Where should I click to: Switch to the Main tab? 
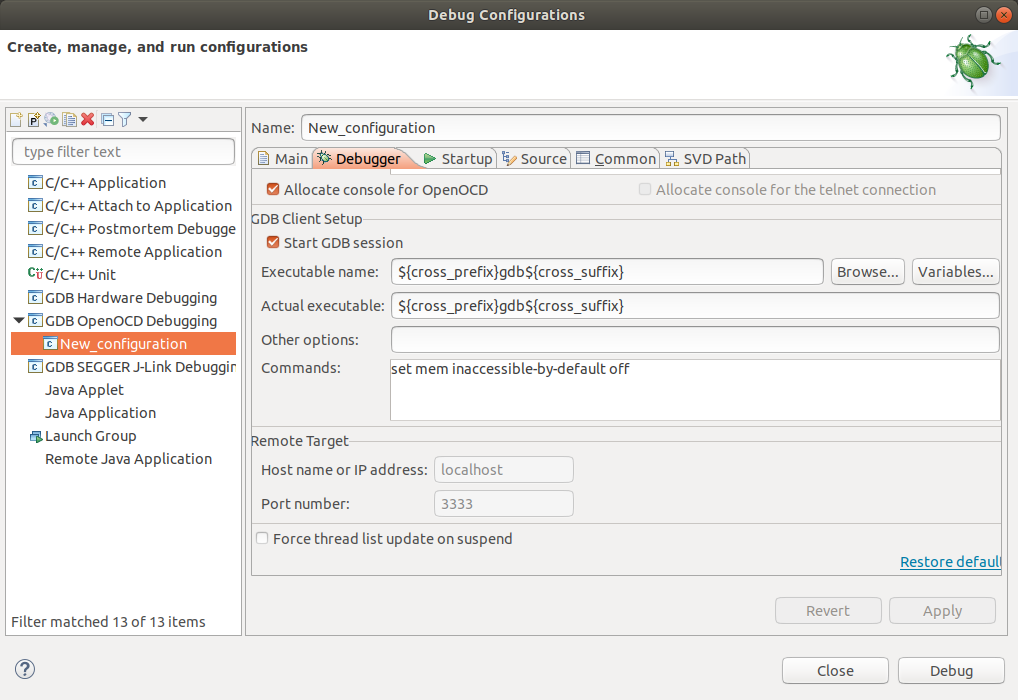point(283,158)
